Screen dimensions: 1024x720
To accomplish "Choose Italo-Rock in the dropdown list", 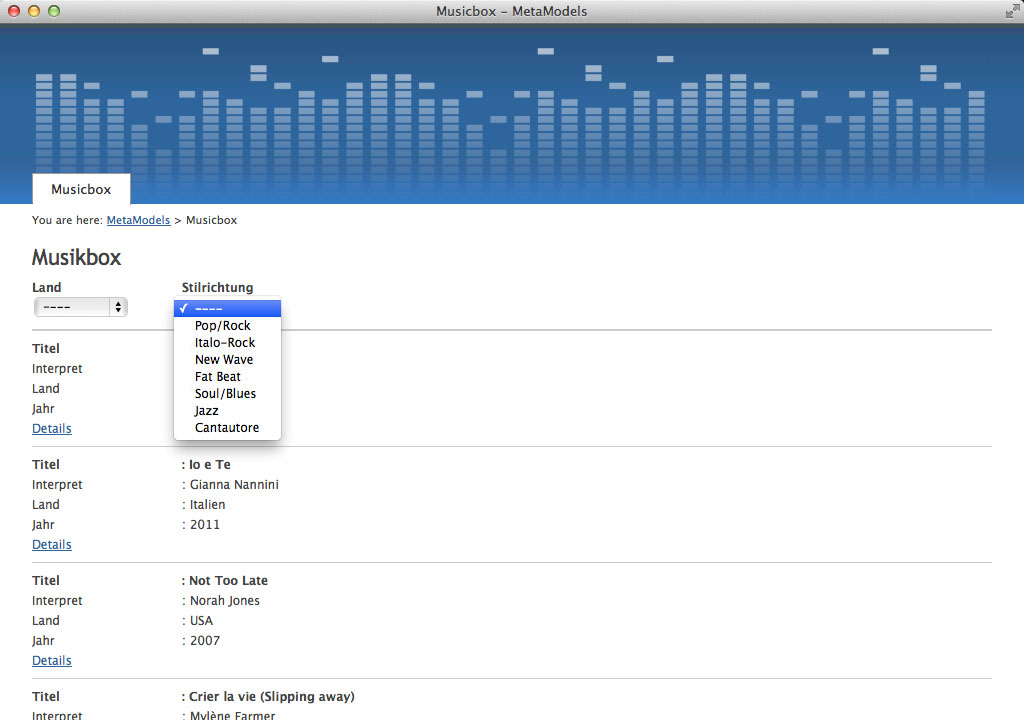I will pyautogui.click(x=225, y=343).
